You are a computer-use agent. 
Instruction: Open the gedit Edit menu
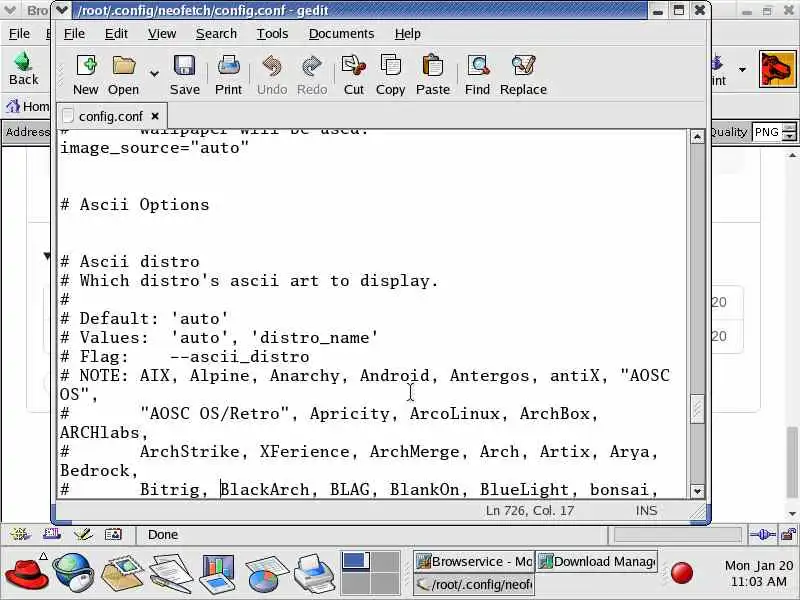(116, 34)
